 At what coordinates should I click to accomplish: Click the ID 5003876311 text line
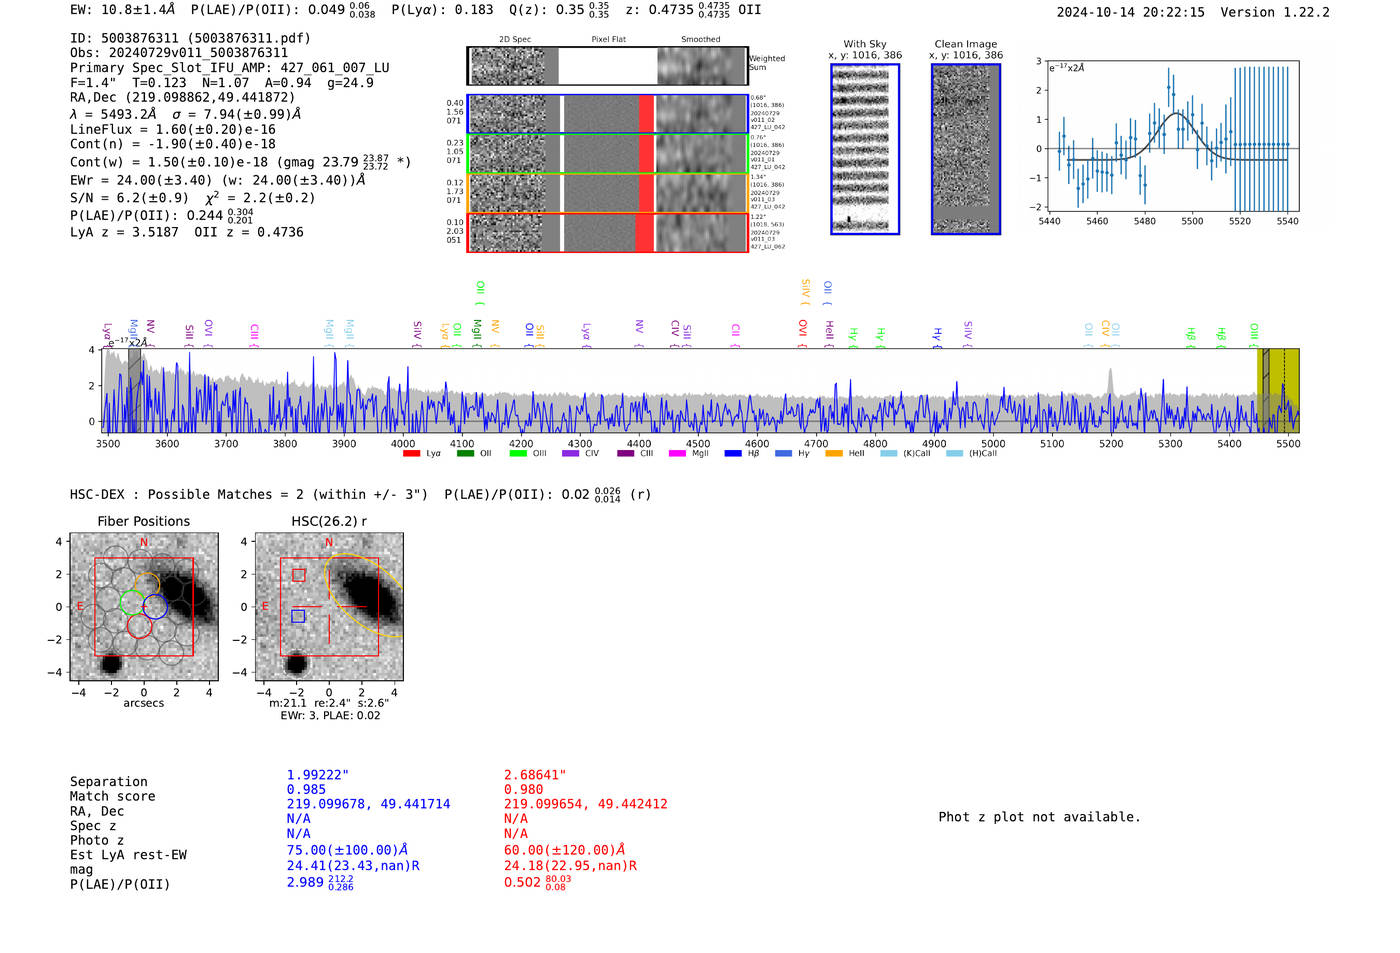tap(190, 38)
